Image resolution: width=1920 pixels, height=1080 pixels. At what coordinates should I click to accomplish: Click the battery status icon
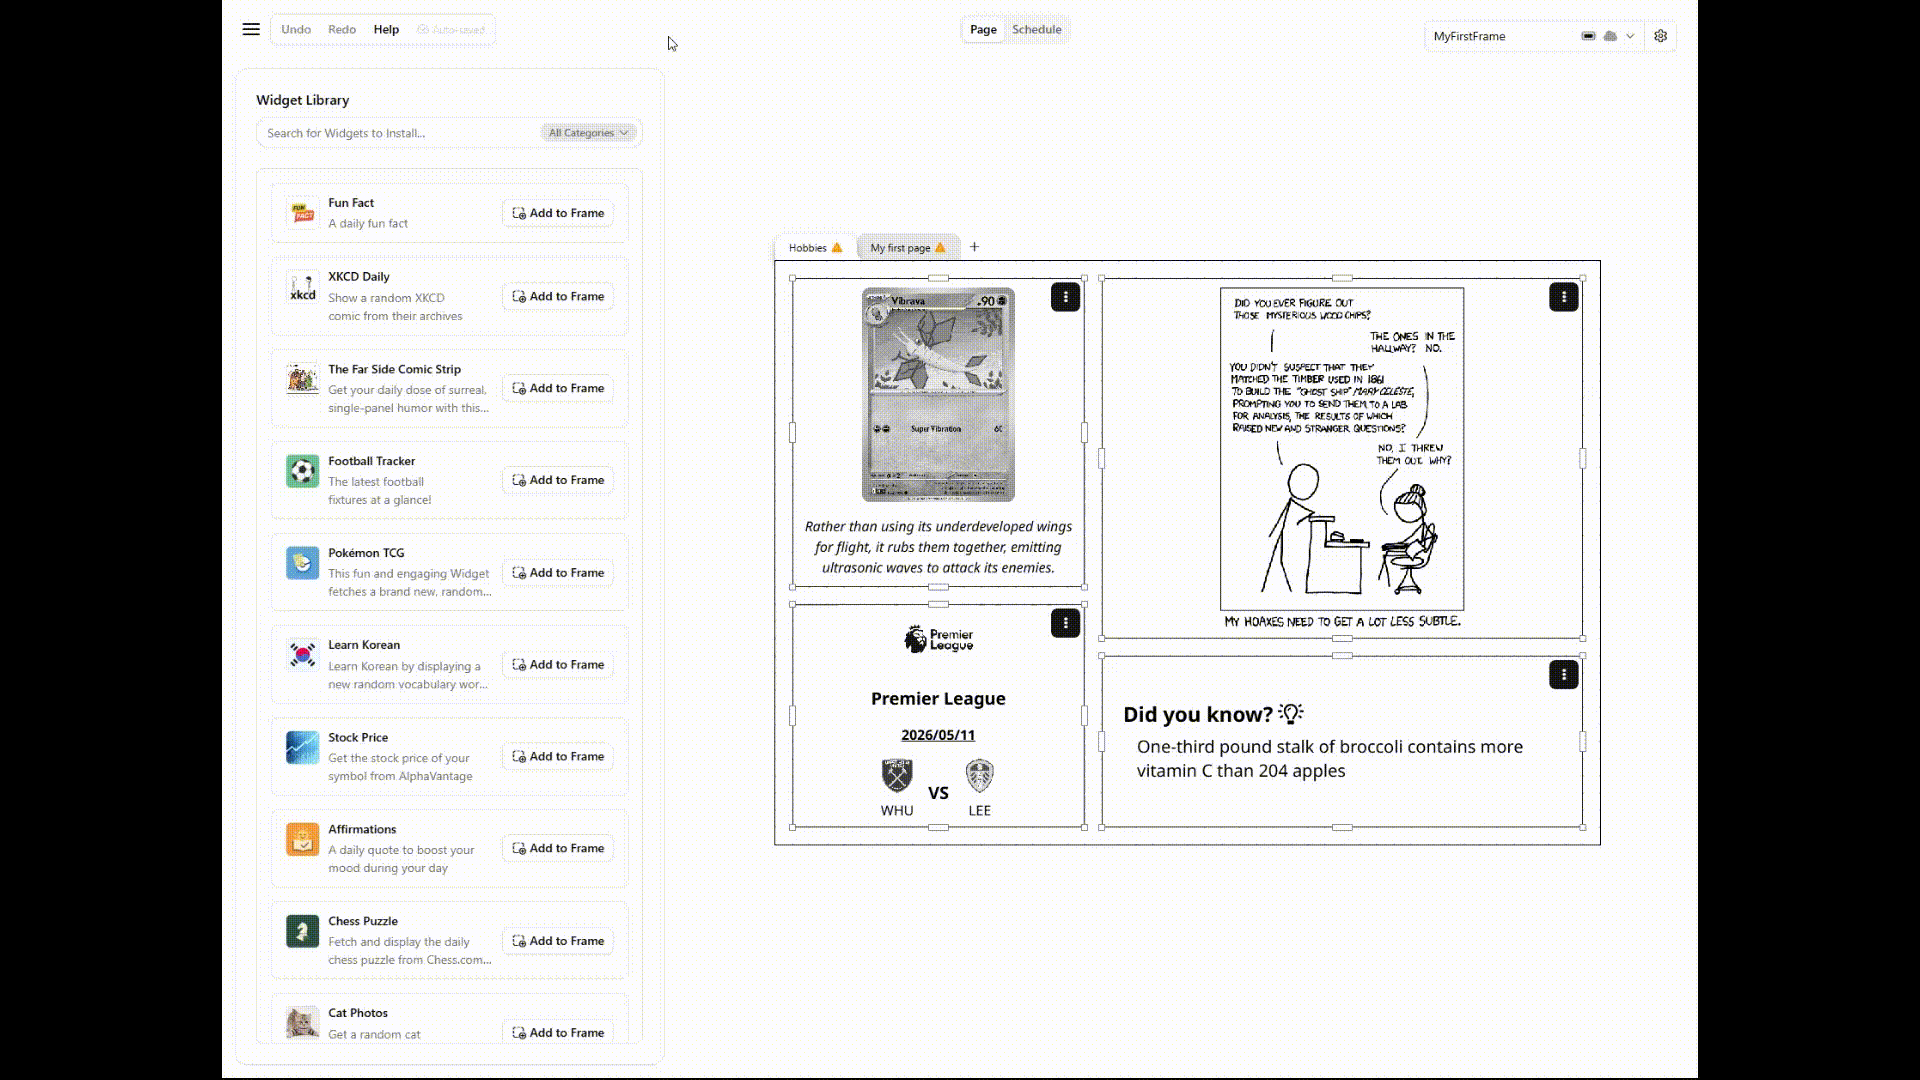(1588, 36)
